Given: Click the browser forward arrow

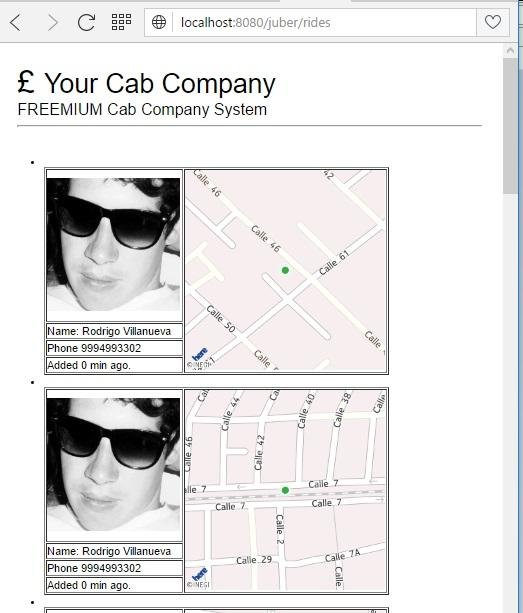Looking at the screenshot, I should (52, 22).
